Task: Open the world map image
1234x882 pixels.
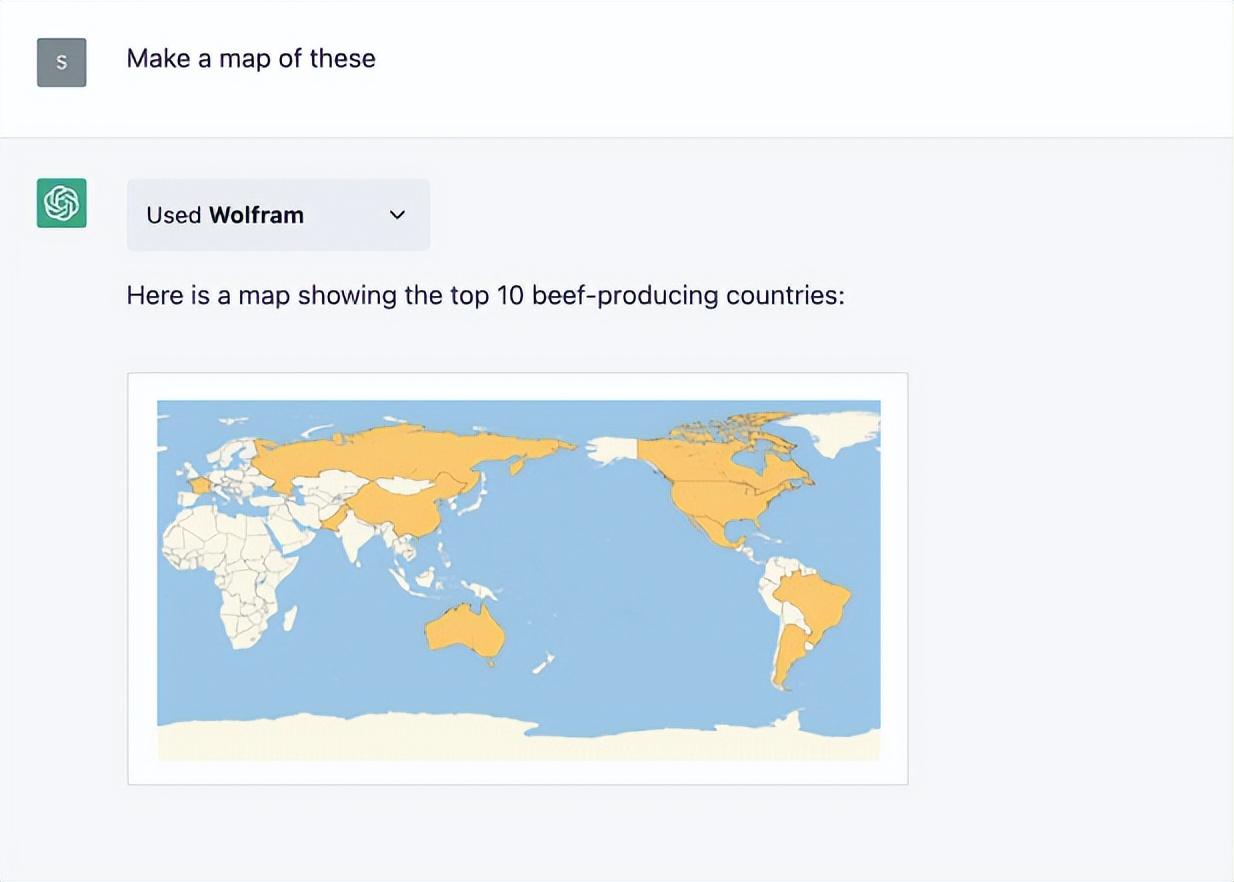Action: [518, 579]
